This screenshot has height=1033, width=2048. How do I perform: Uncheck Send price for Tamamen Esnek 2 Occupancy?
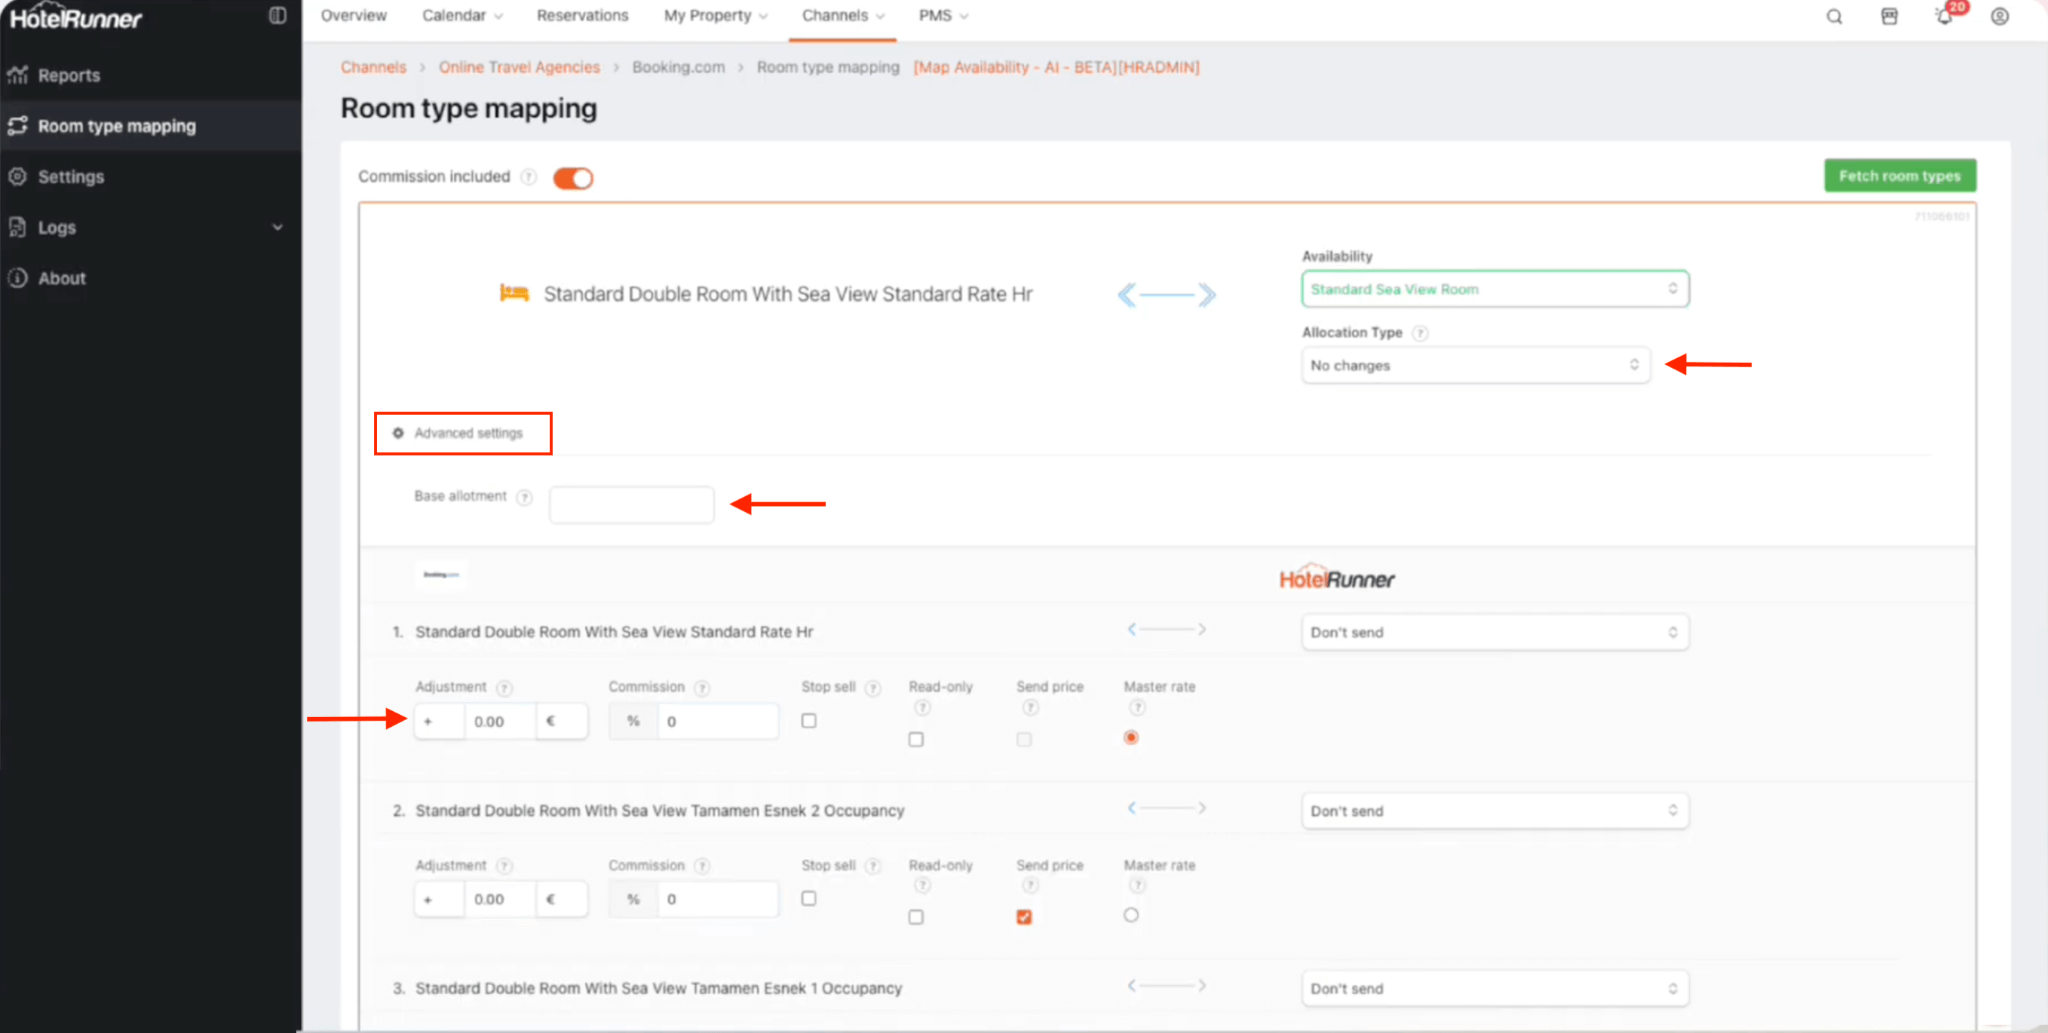(1024, 917)
